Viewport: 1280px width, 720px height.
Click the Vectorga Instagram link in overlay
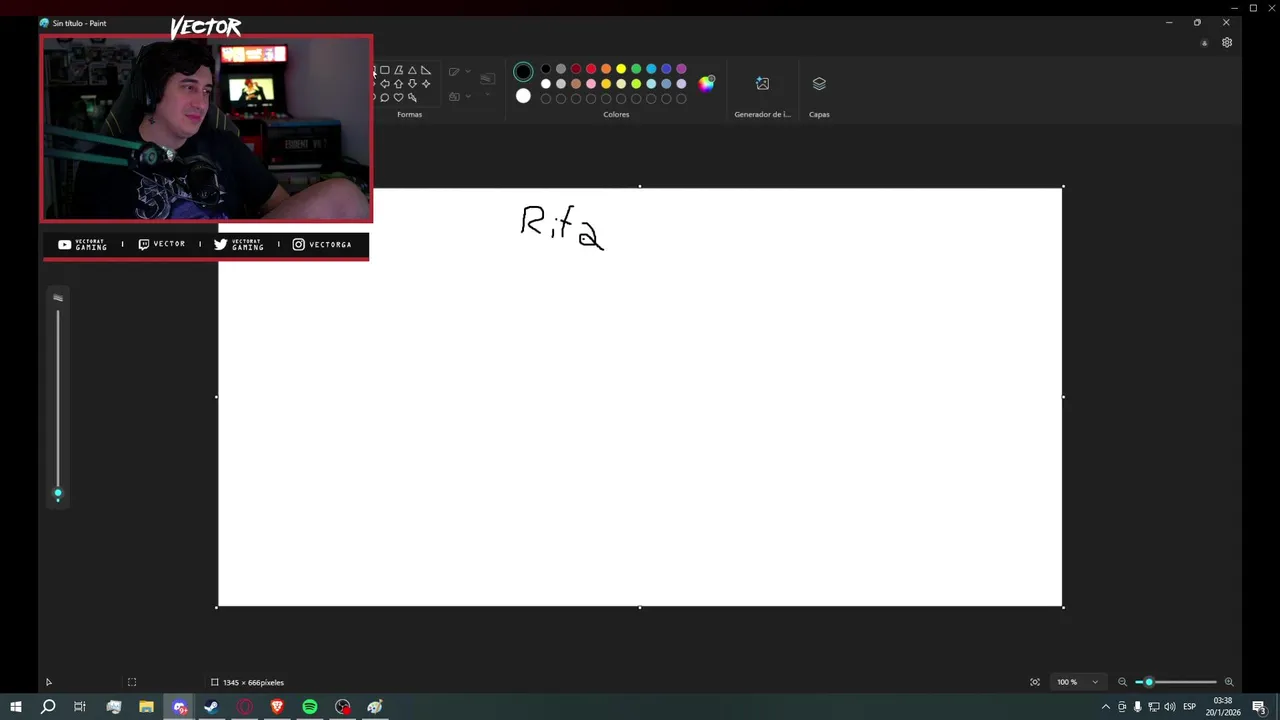point(322,244)
